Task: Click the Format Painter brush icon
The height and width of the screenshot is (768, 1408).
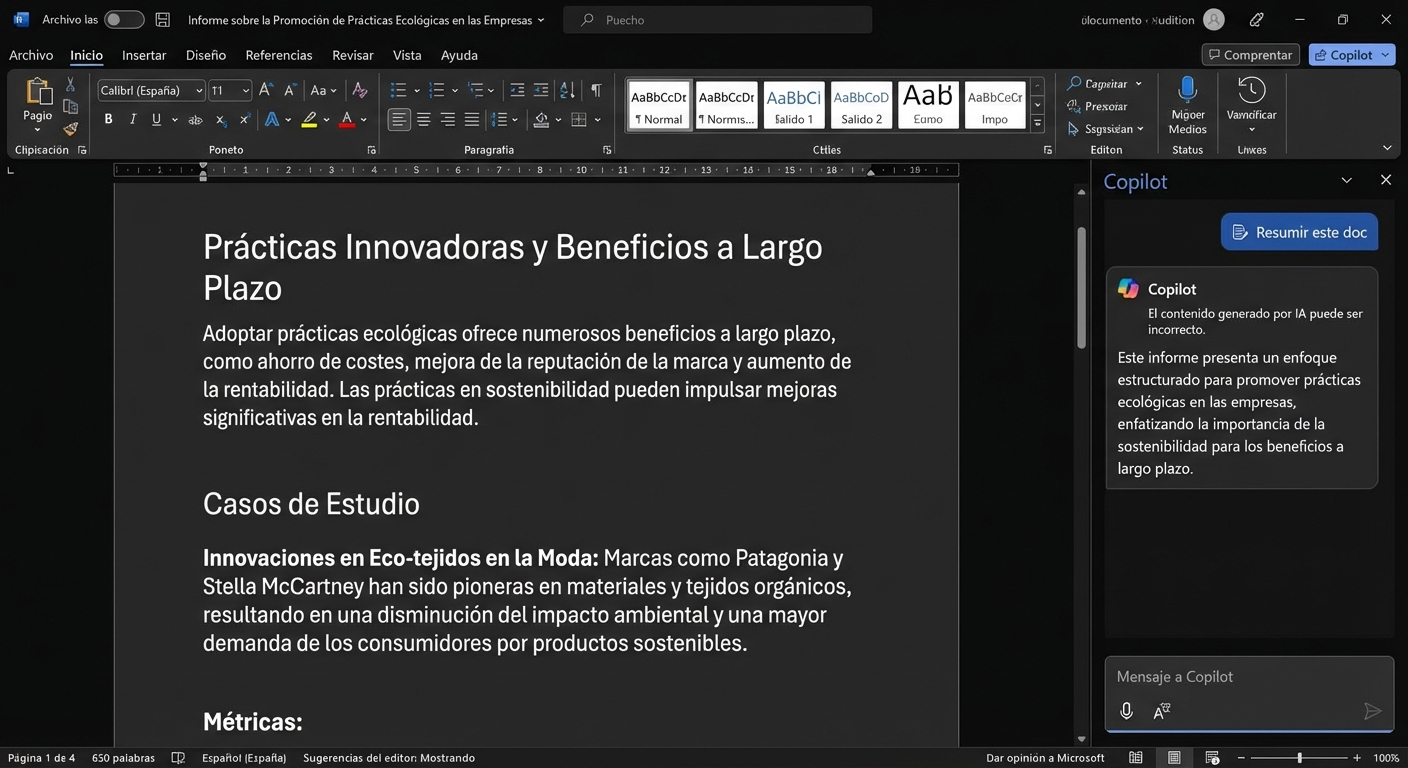Action: (x=69, y=128)
